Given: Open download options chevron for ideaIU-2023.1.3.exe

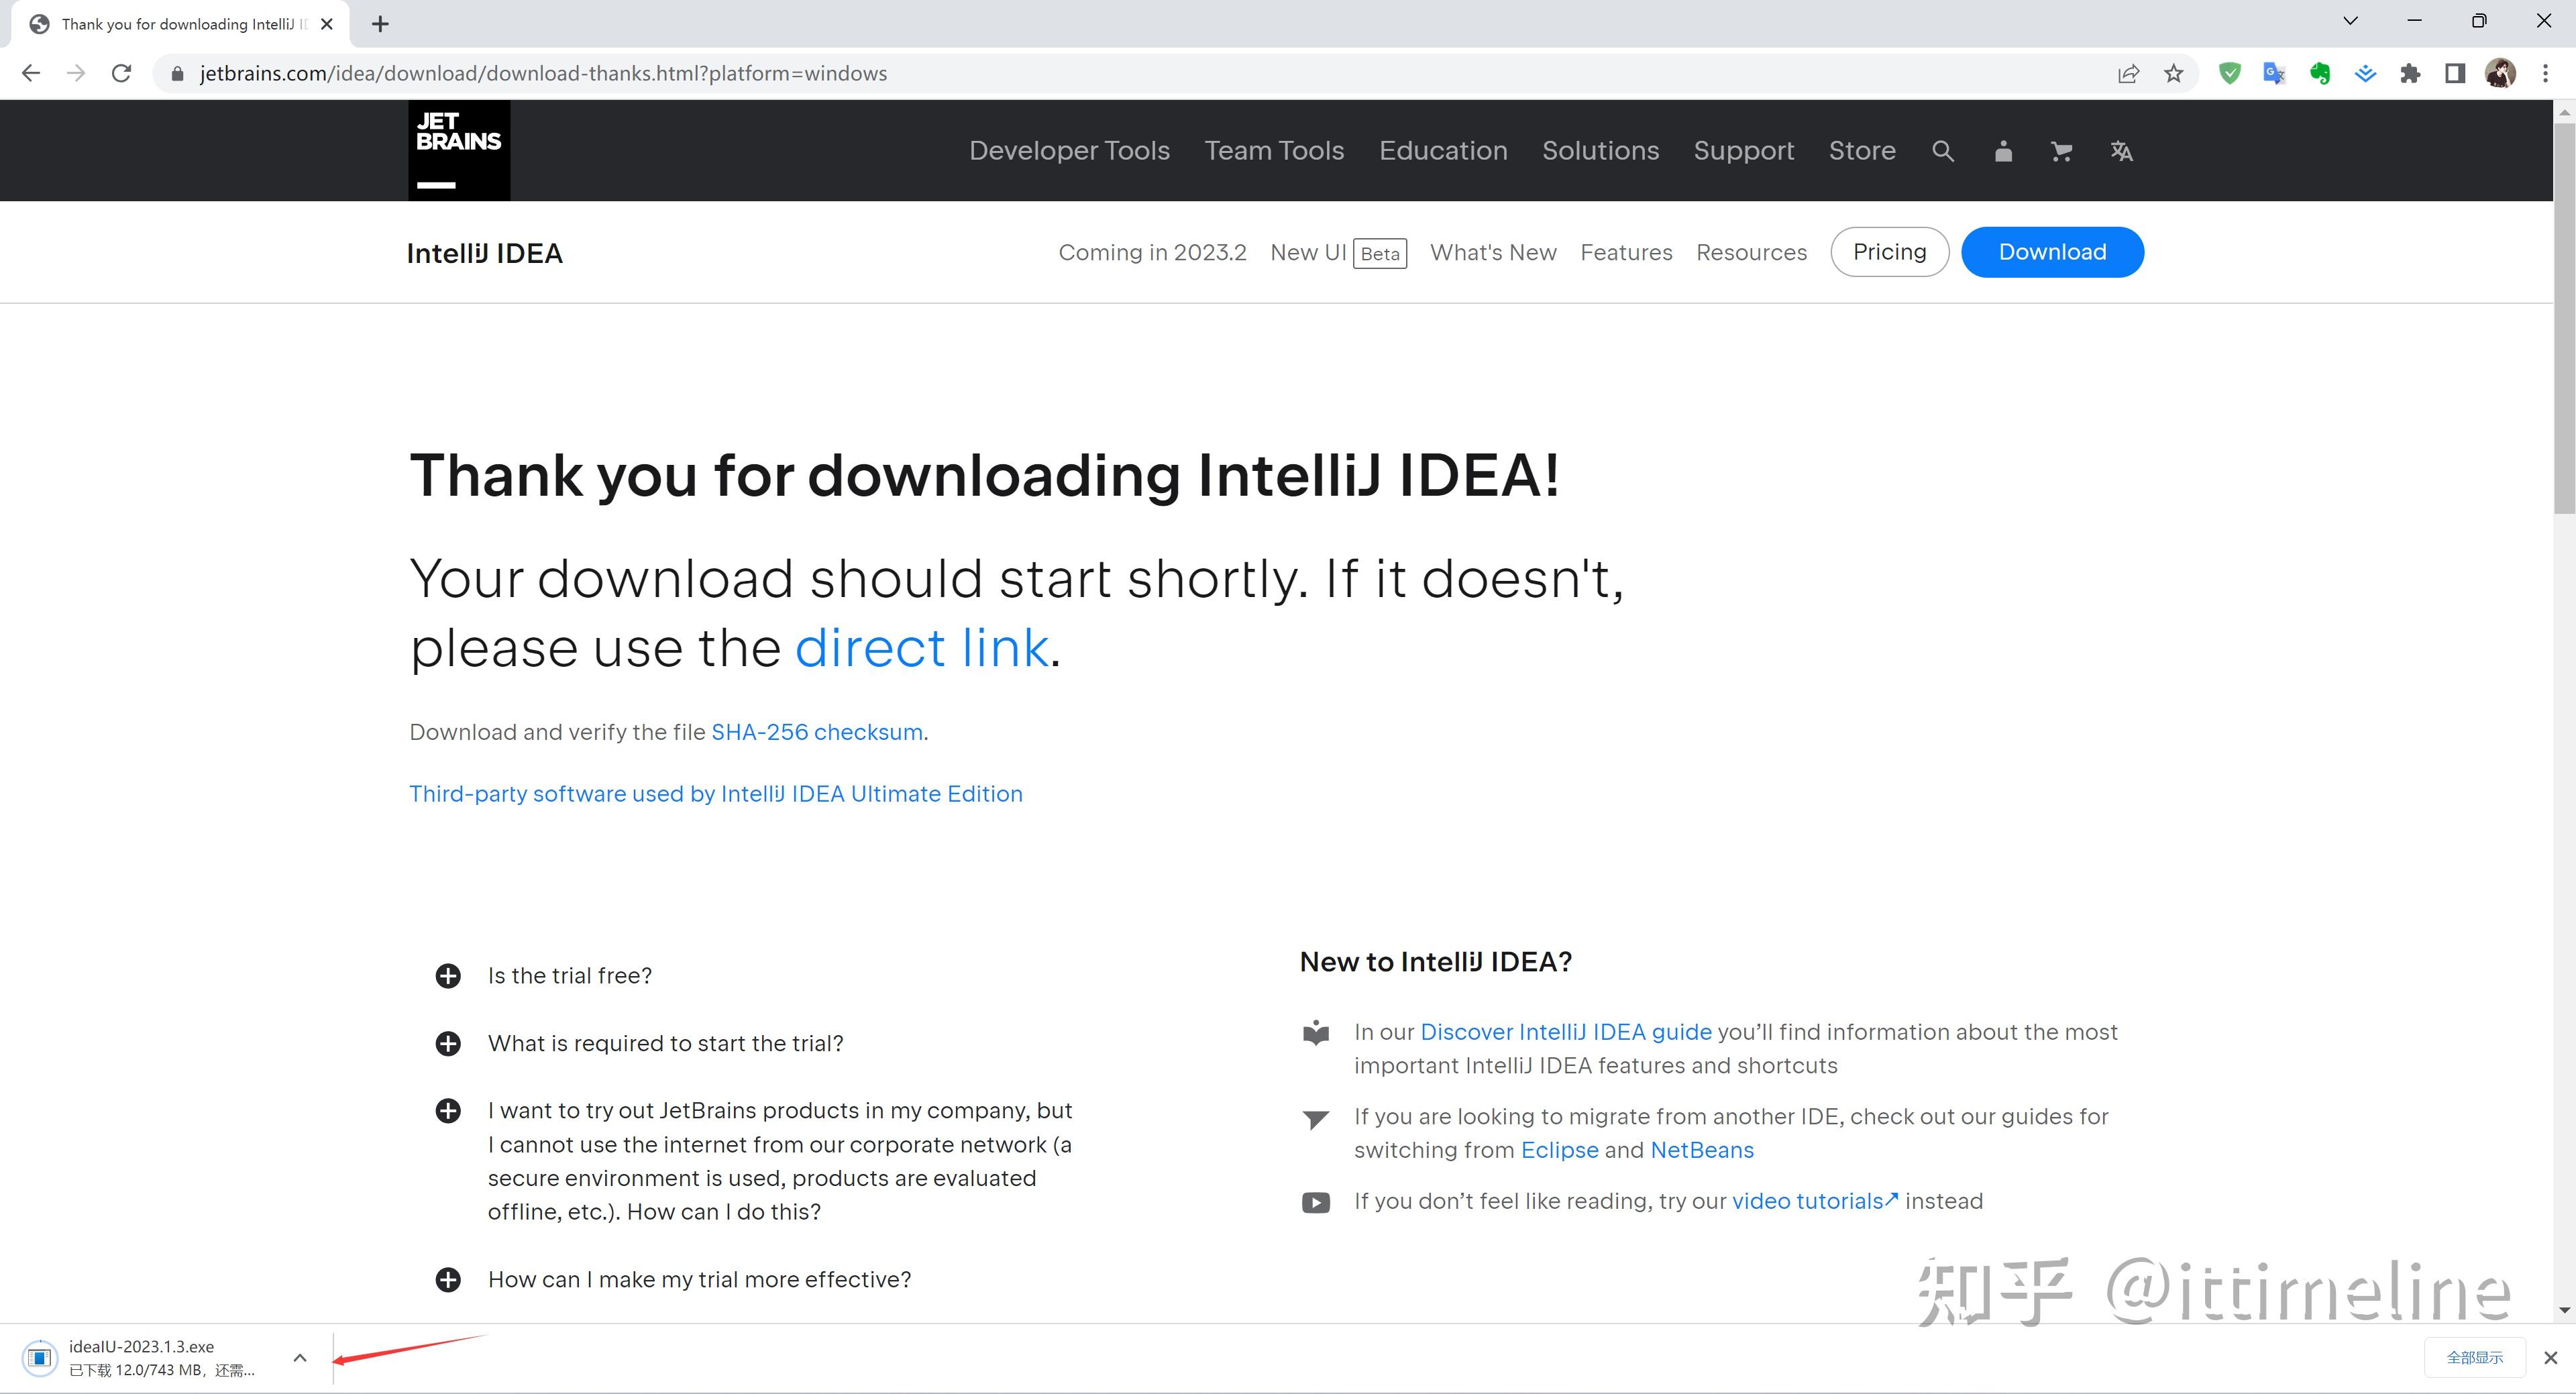Looking at the screenshot, I should pos(299,1357).
